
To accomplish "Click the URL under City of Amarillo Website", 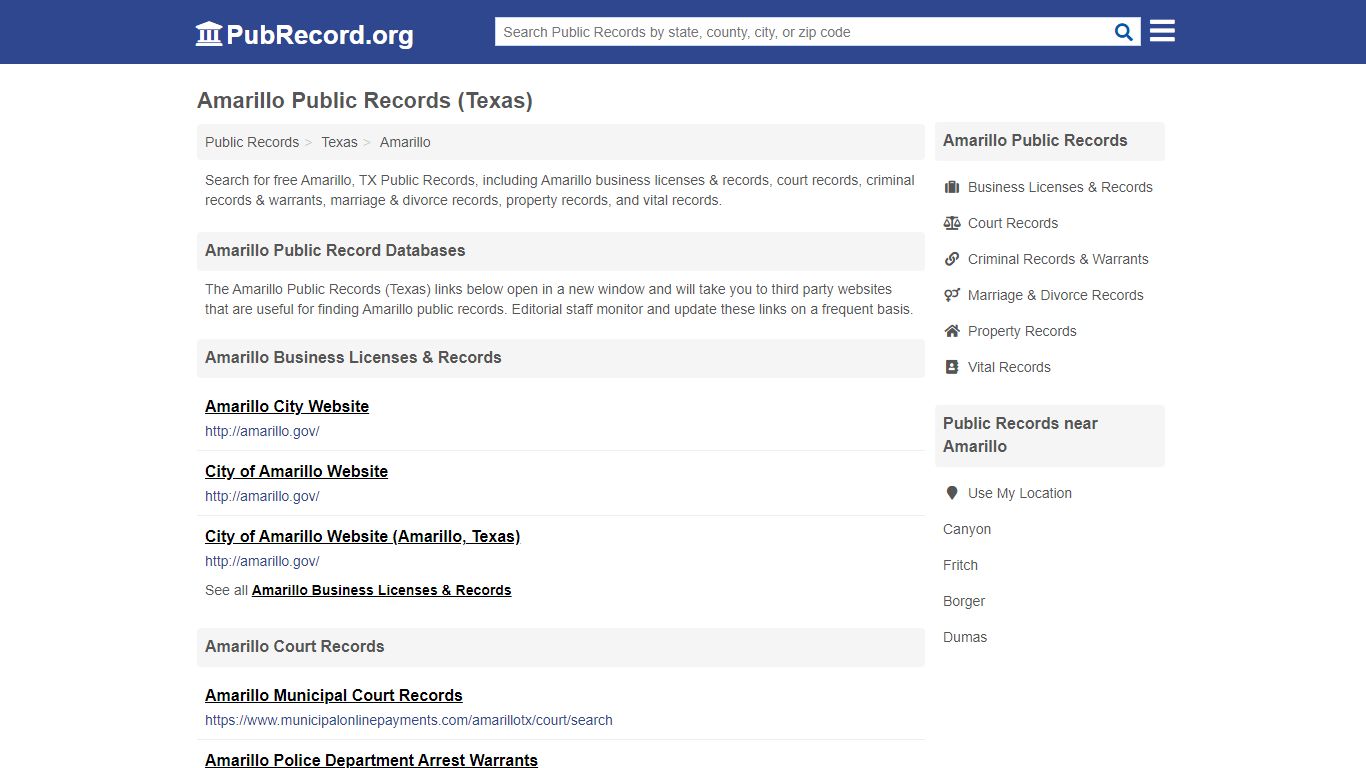I will pyautogui.click(x=262, y=496).
